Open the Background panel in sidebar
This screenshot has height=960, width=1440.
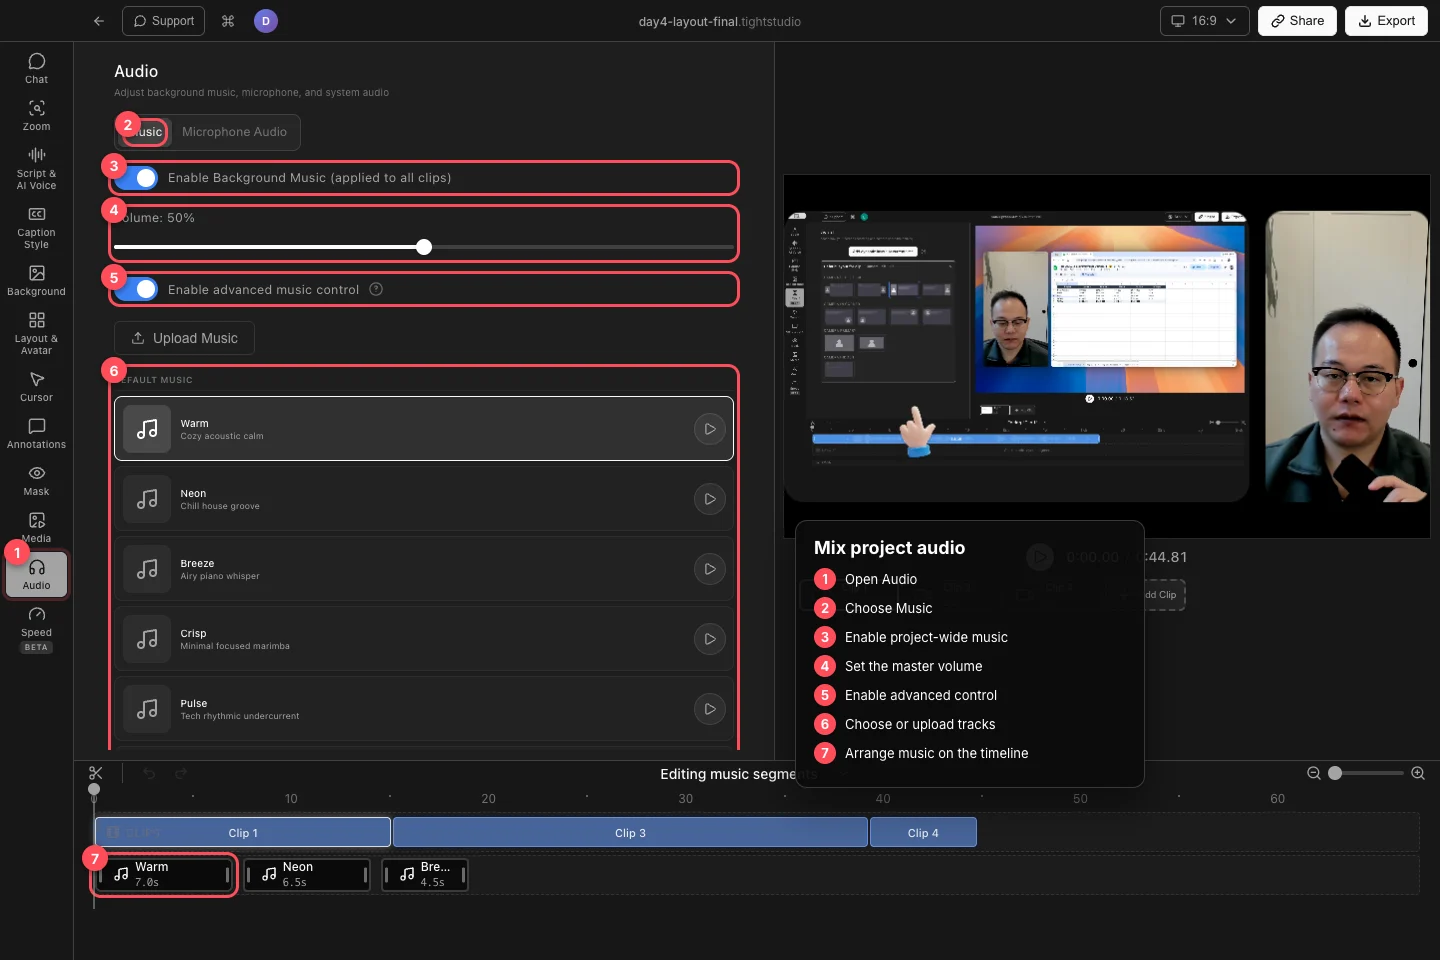(37, 280)
